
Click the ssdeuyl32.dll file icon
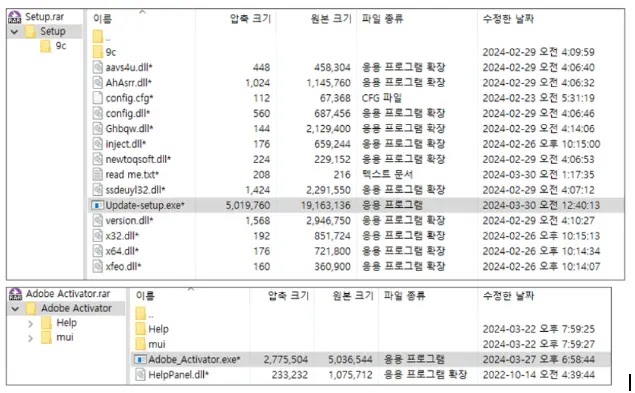tap(98, 190)
